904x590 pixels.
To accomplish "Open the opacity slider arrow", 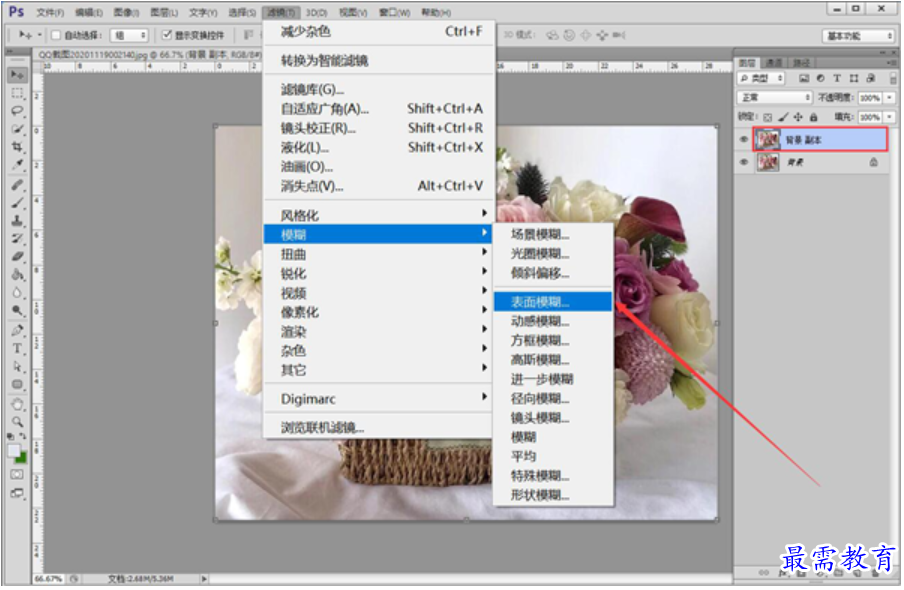I will pyautogui.click(x=890, y=97).
